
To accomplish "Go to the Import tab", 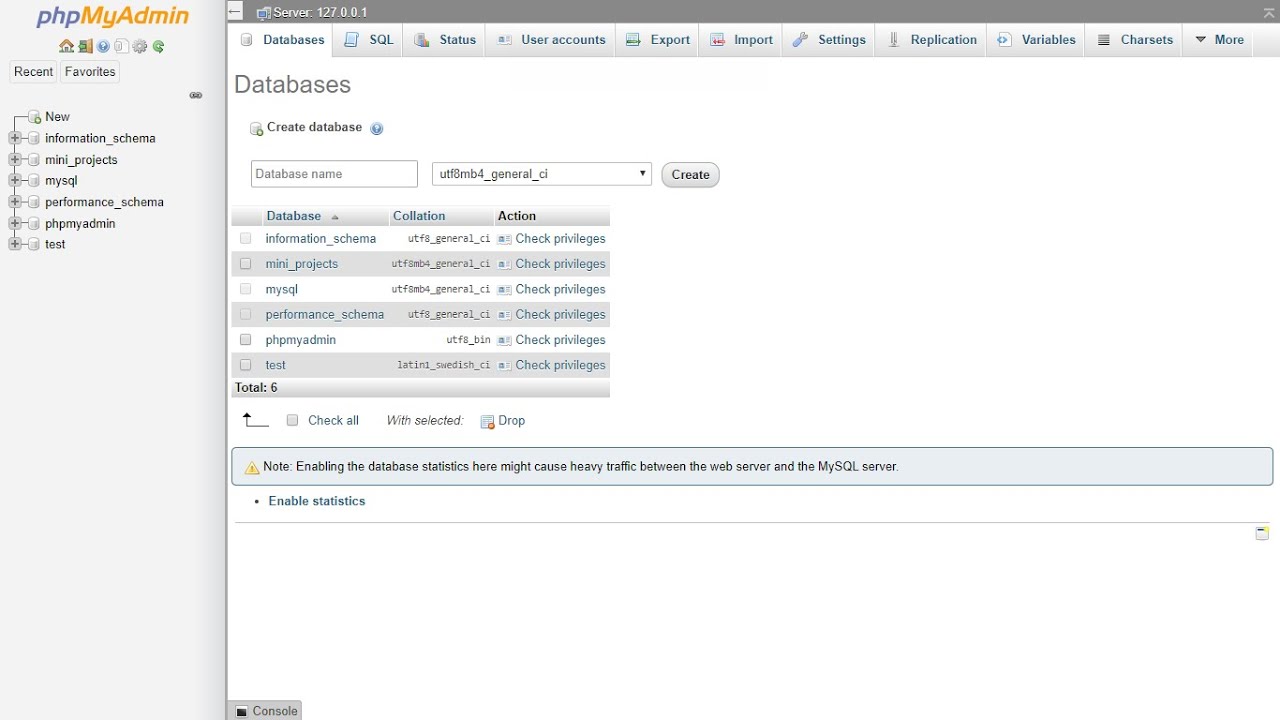I will tap(741, 40).
